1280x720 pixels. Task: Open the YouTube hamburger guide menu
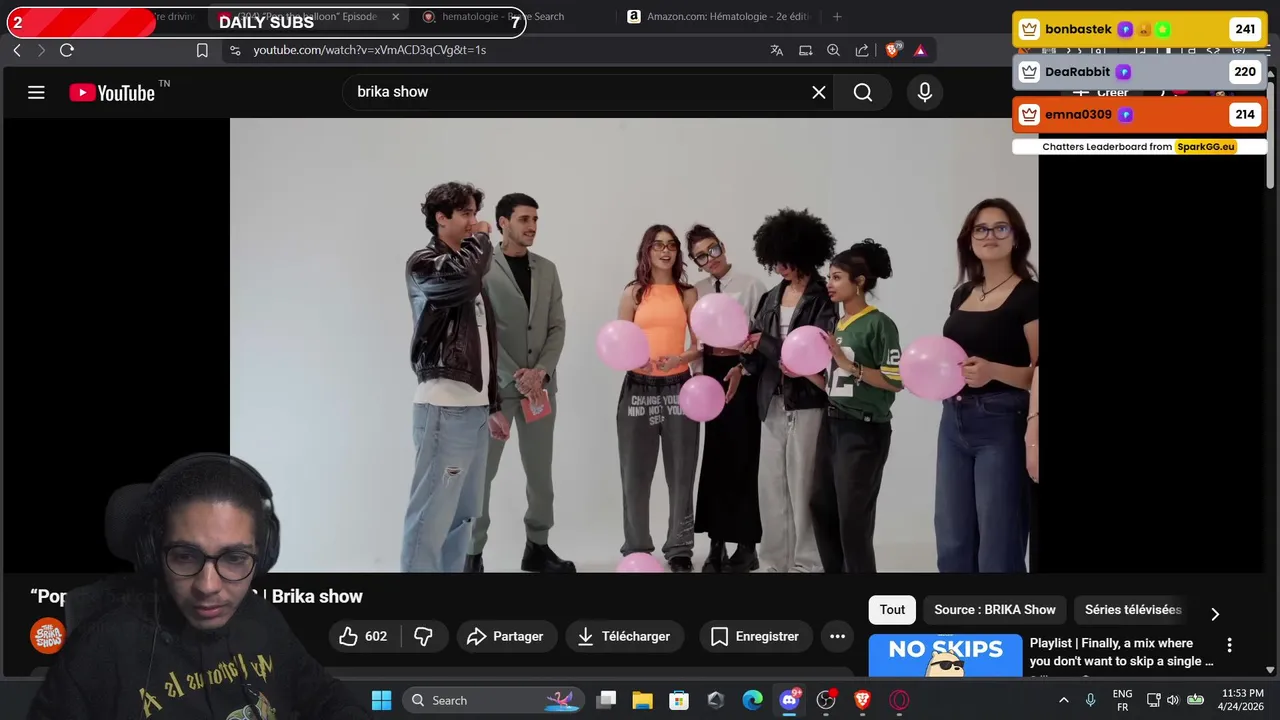coord(36,93)
